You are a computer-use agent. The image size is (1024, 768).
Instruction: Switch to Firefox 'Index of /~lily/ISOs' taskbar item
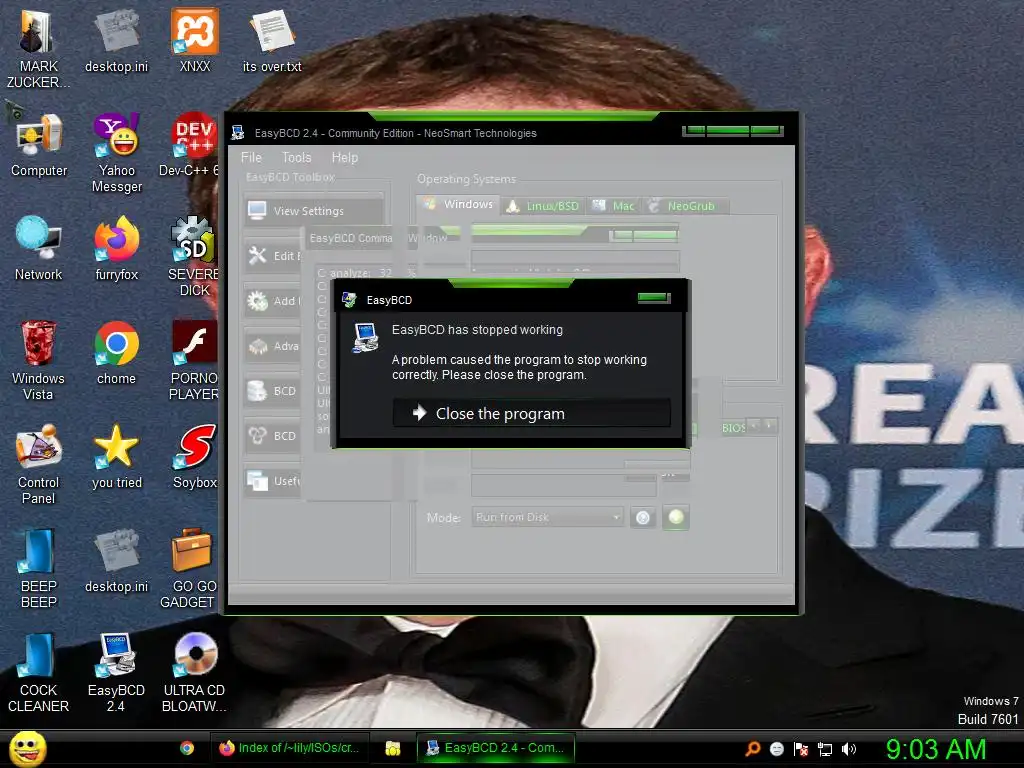coord(290,748)
